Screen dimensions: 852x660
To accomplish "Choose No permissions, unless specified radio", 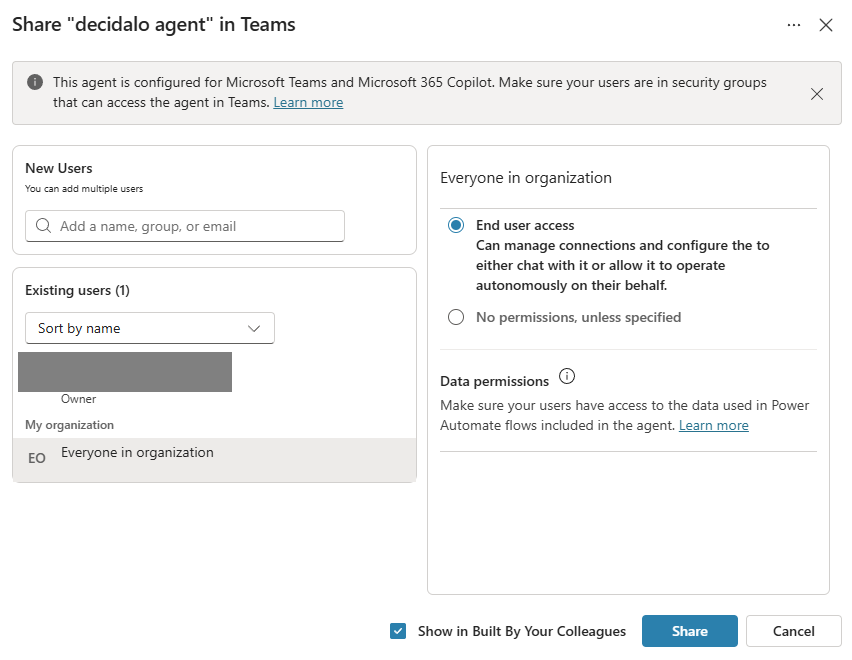I will click(455, 317).
